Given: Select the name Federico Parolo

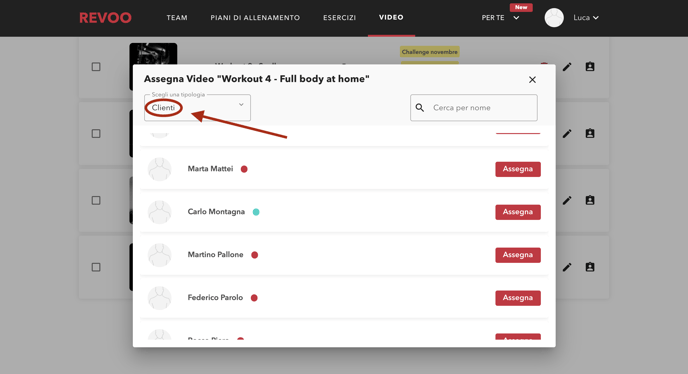Looking at the screenshot, I should pyautogui.click(x=215, y=298).
